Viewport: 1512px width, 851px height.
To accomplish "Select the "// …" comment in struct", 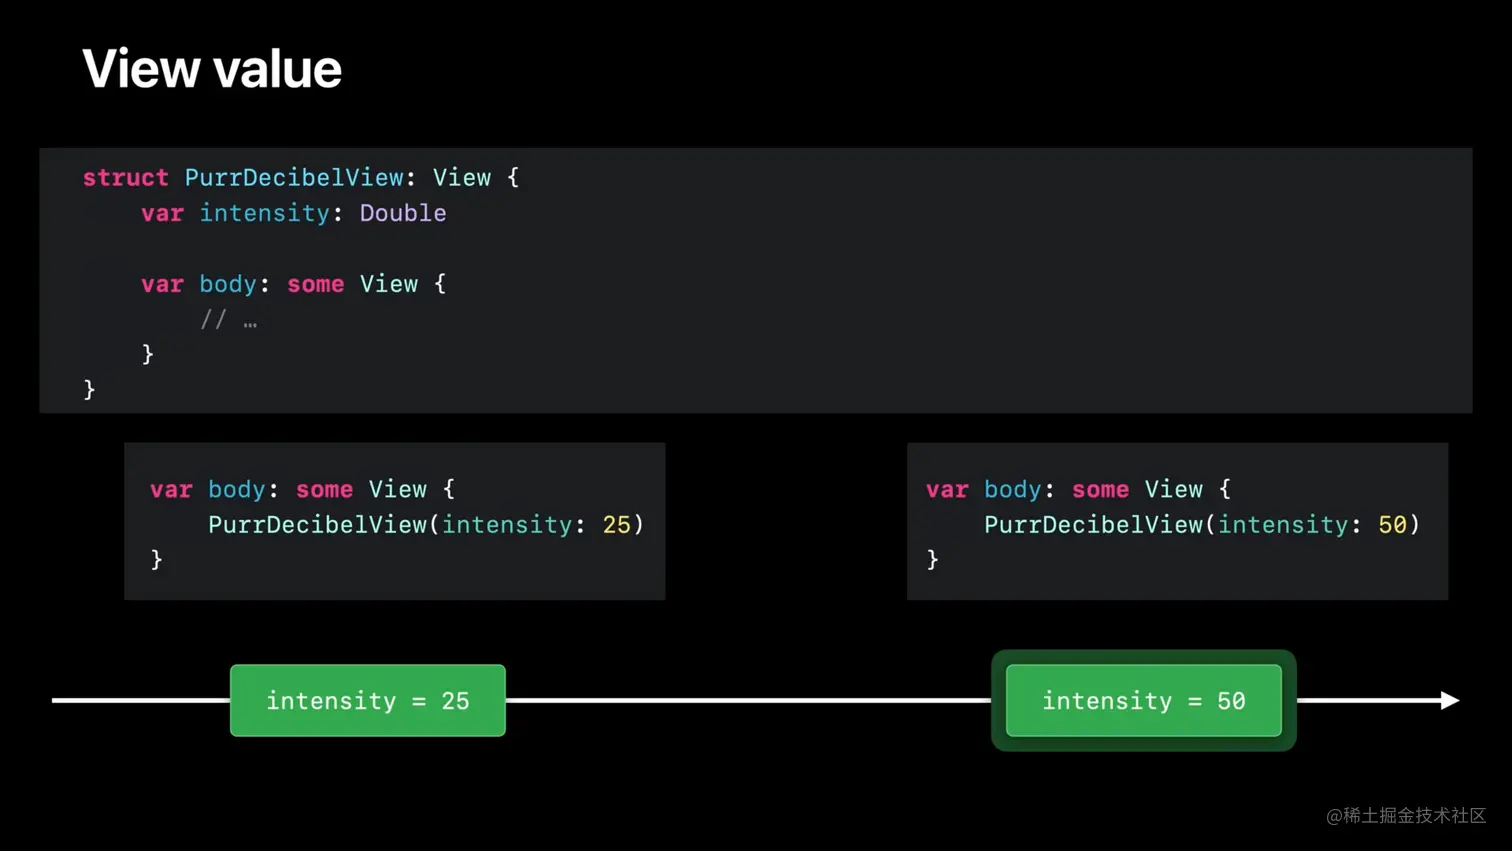I will (229, 319).
